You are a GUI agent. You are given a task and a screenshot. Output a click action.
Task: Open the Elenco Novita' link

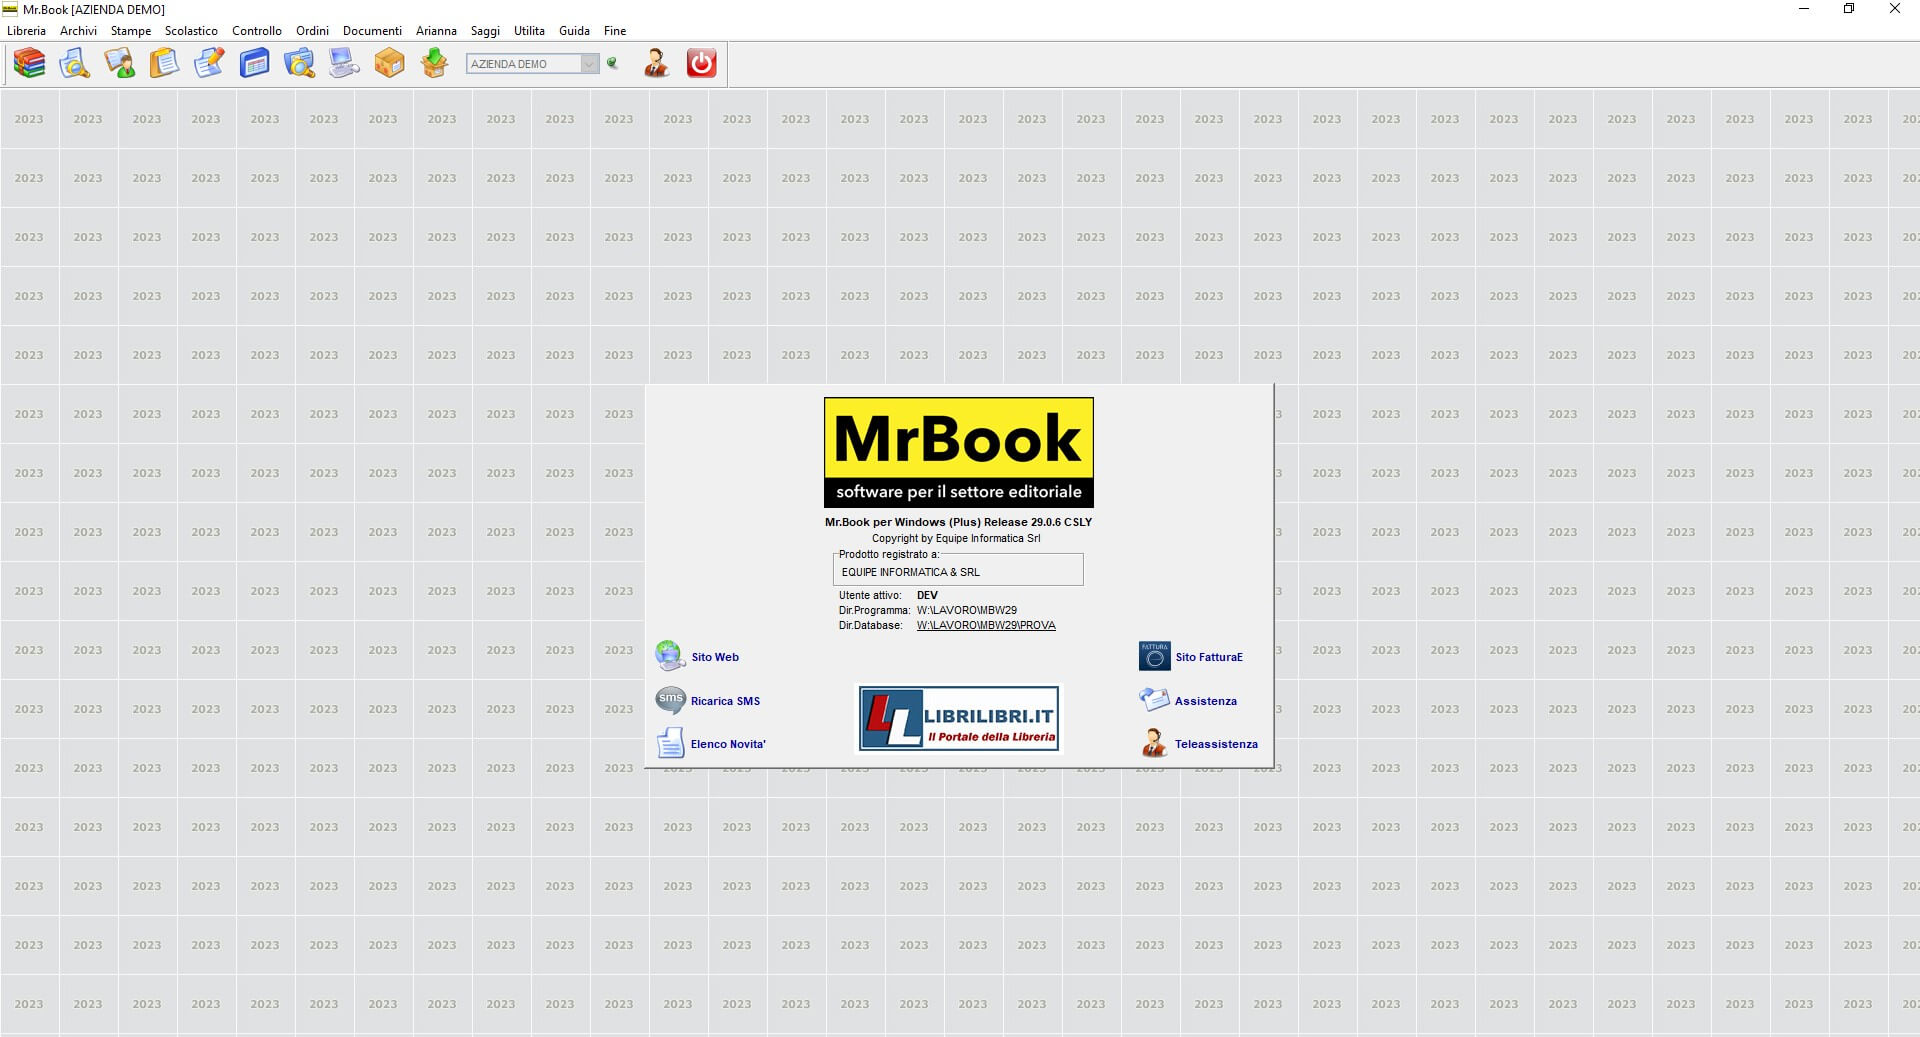pyautogui.click(x=728, y=744)
